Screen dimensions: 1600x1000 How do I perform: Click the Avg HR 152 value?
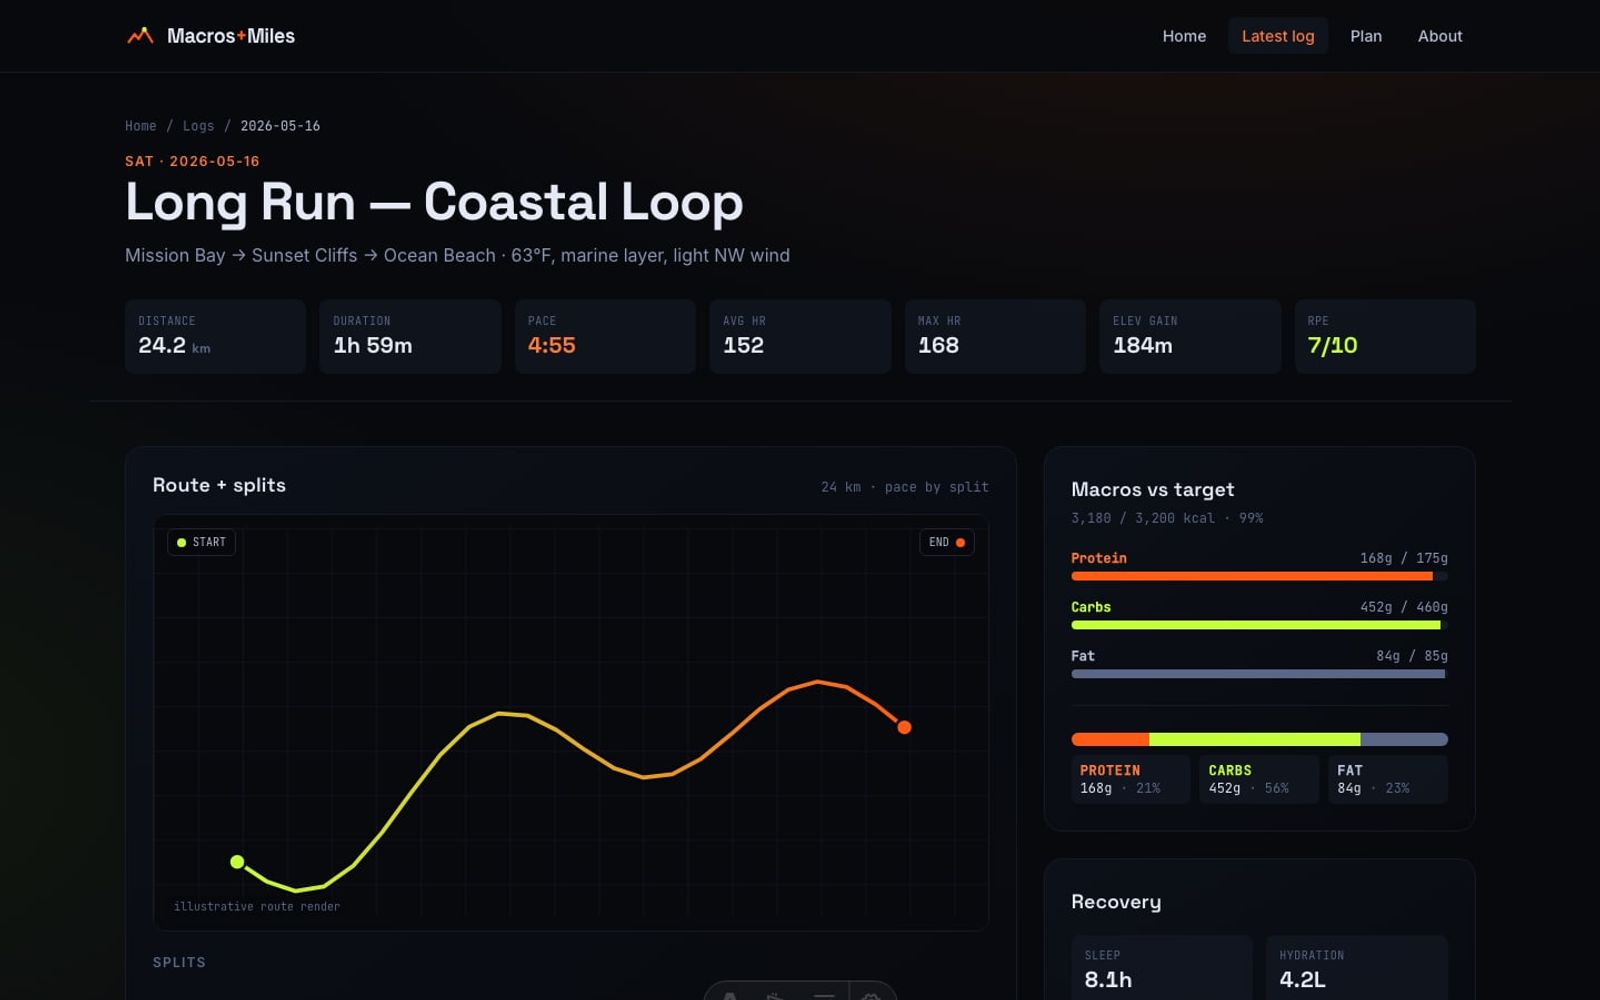[743, 345]
